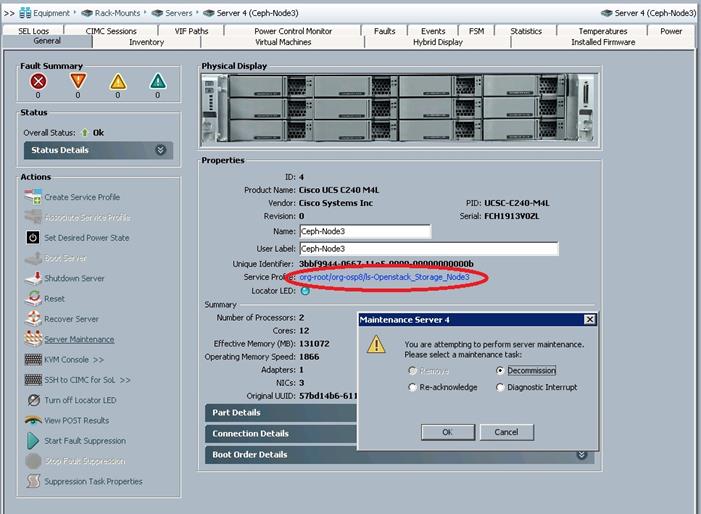Click the minor faults yellow triangle icon
Image resolution: width=701 pixels, height=514 pixels.
[x=118, y=81]
